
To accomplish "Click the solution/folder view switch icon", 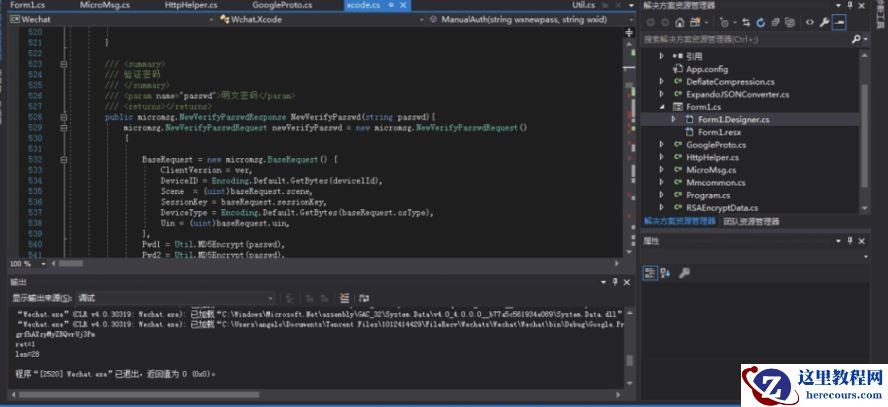I will (x=695, y=22).
